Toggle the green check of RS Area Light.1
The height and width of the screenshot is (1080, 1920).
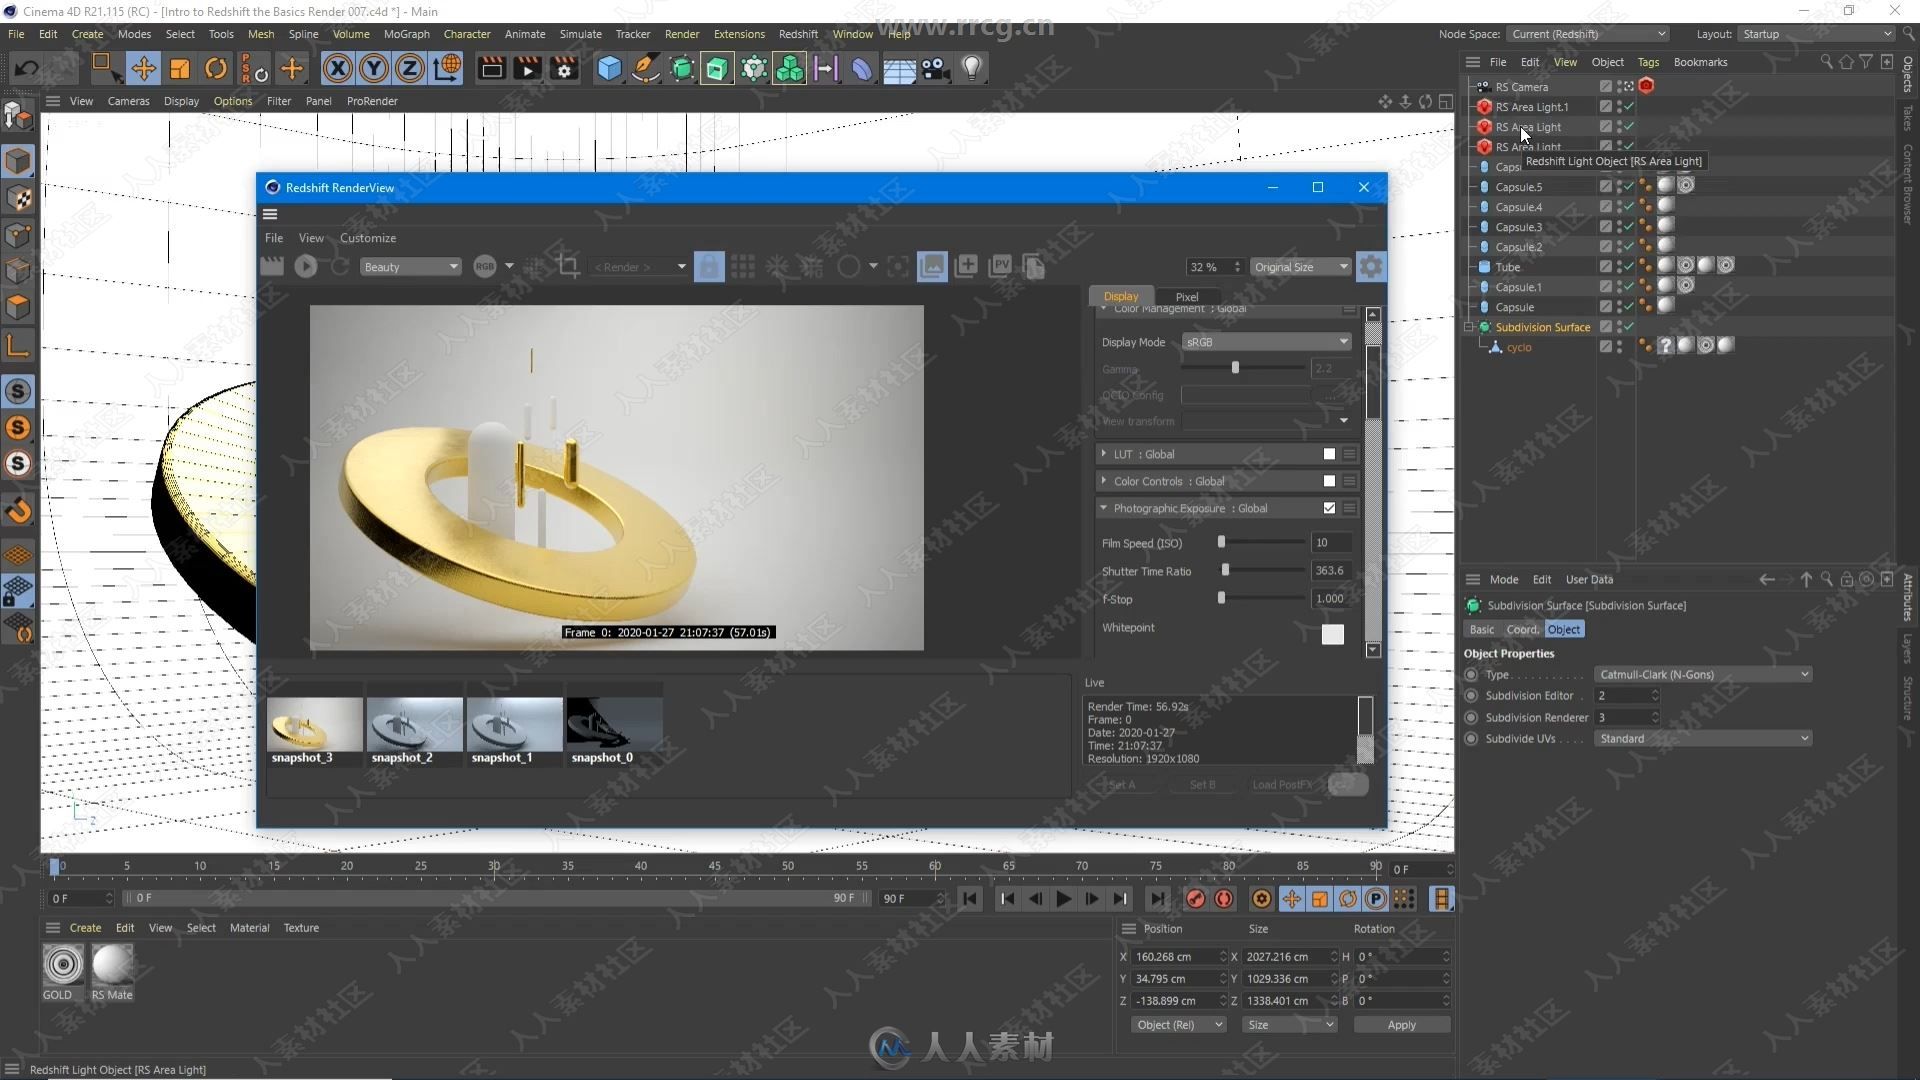[x=1629, y=107]
